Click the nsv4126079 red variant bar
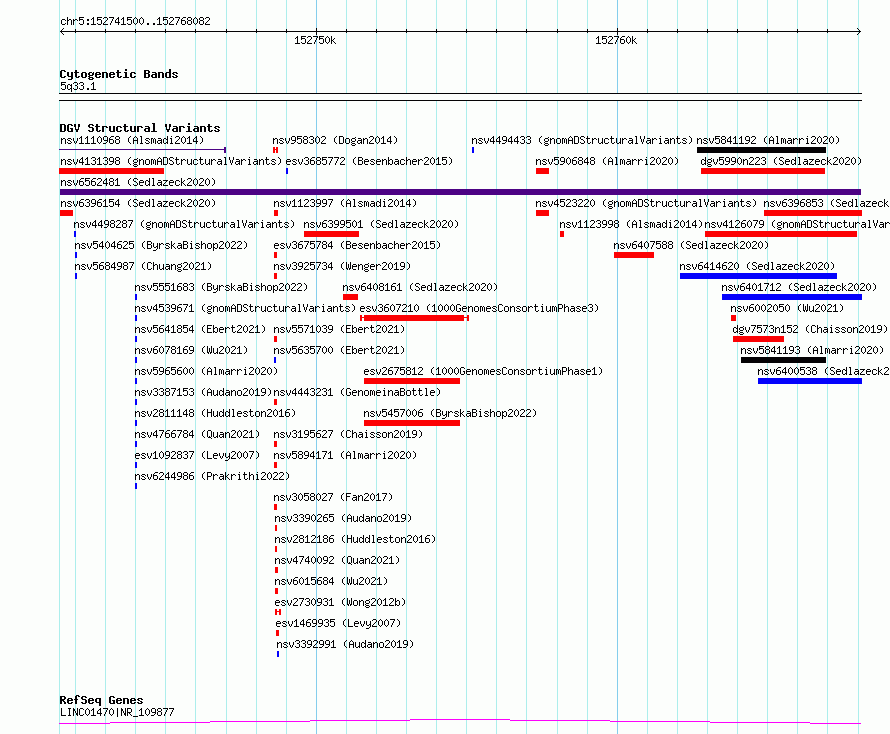Image resolution: width=890 pixels, height=734 pixels. tap(780, 234)
